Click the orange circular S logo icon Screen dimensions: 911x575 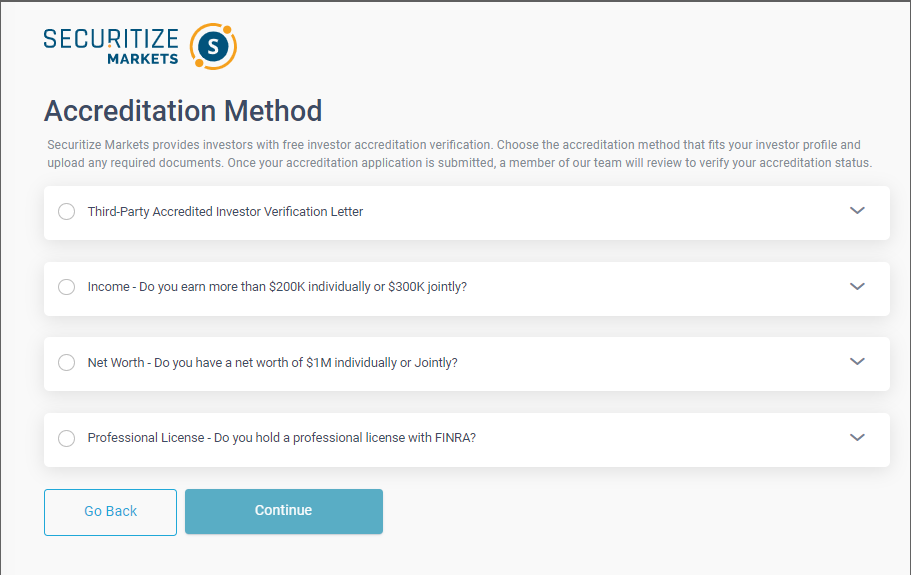[213, 46]
